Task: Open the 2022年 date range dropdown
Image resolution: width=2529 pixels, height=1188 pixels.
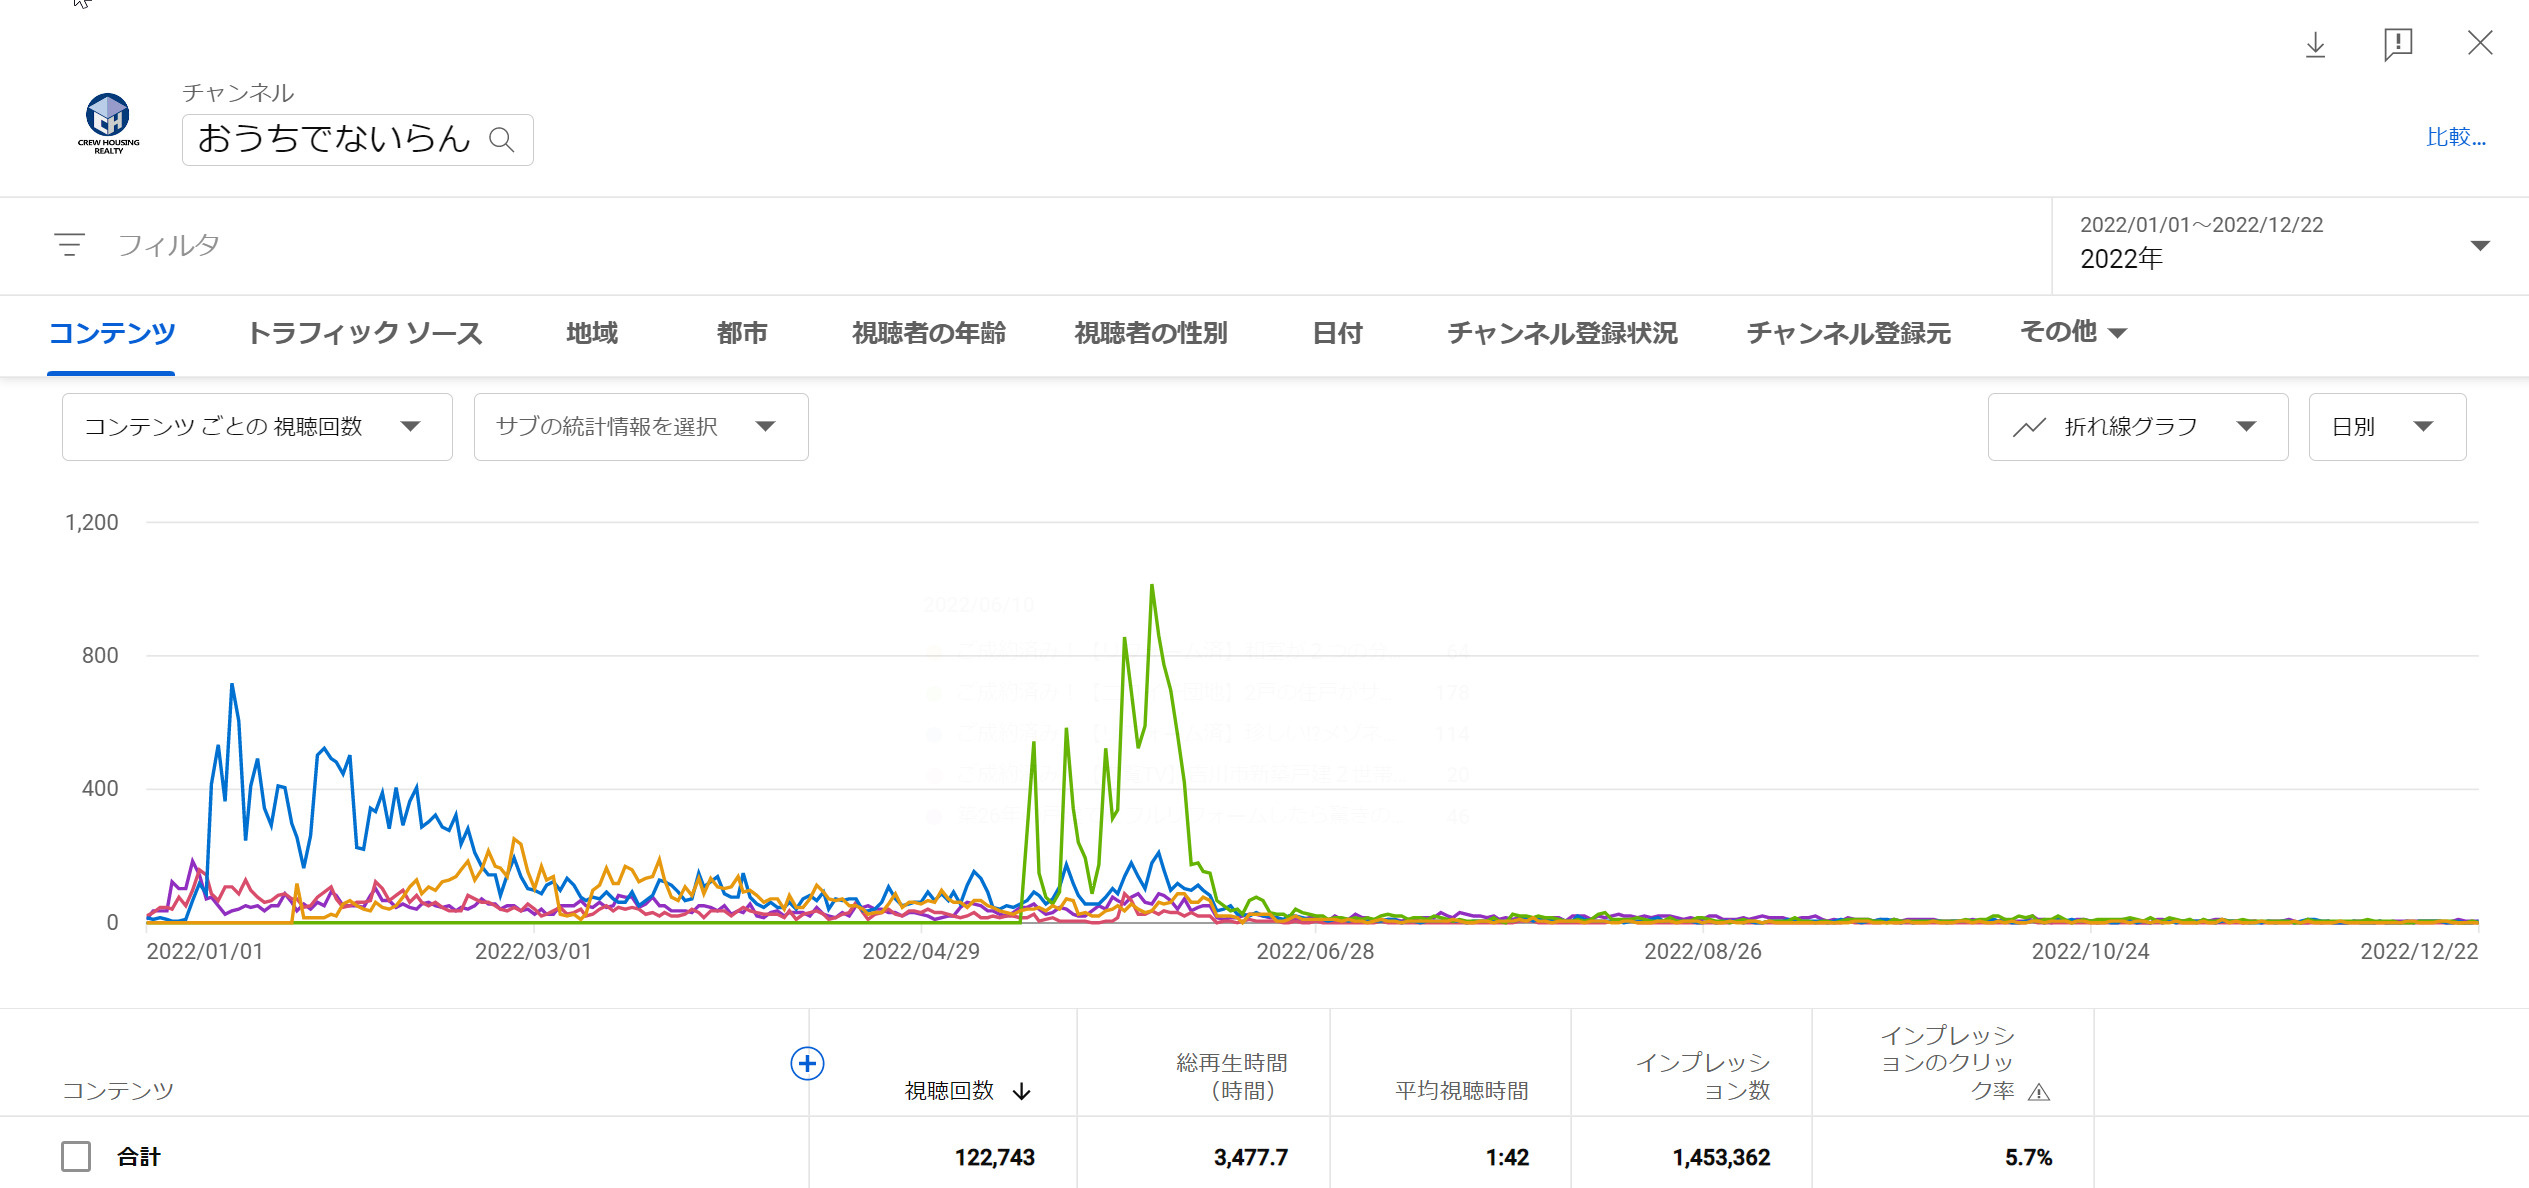Action: tap(2289, 245)
